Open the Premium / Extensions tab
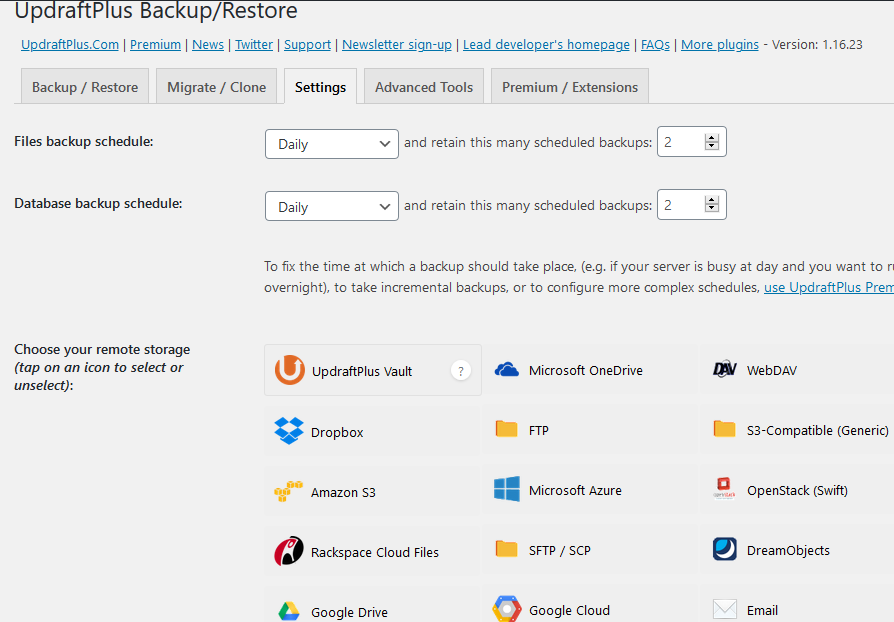This screenshot has height=622, width=894. click(x=570, y=87)
